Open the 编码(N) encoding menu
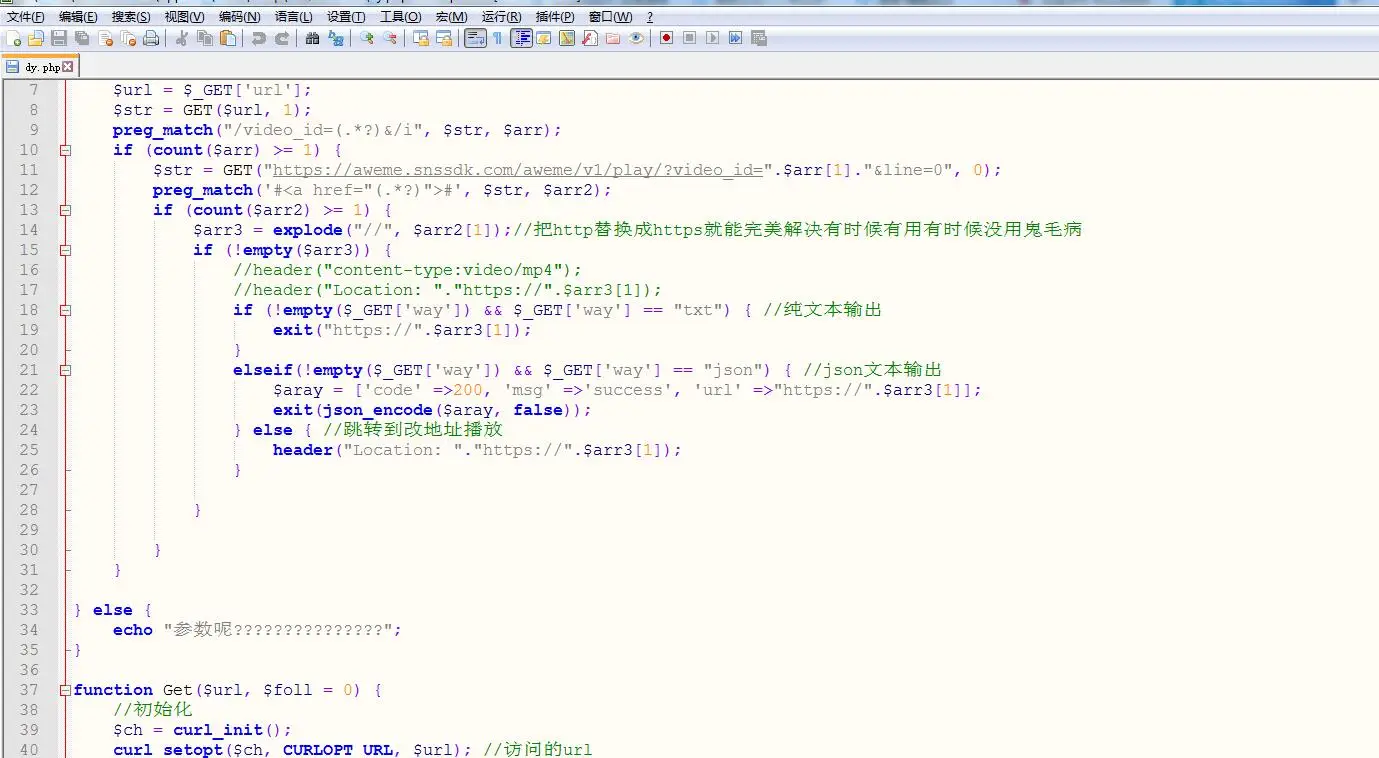Viewport: 1379px width, 758px height. (x=239, y=17)
